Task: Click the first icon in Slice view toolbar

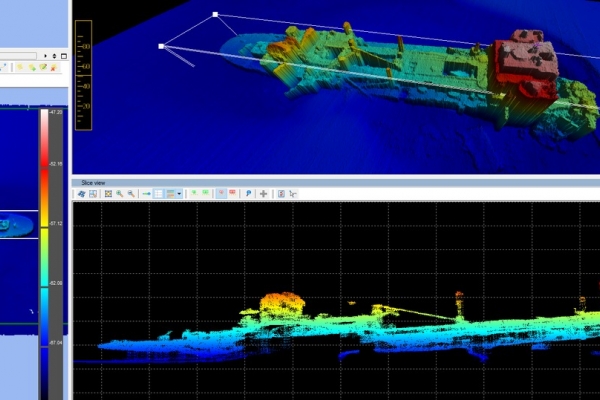Action: tap(82, 193)
